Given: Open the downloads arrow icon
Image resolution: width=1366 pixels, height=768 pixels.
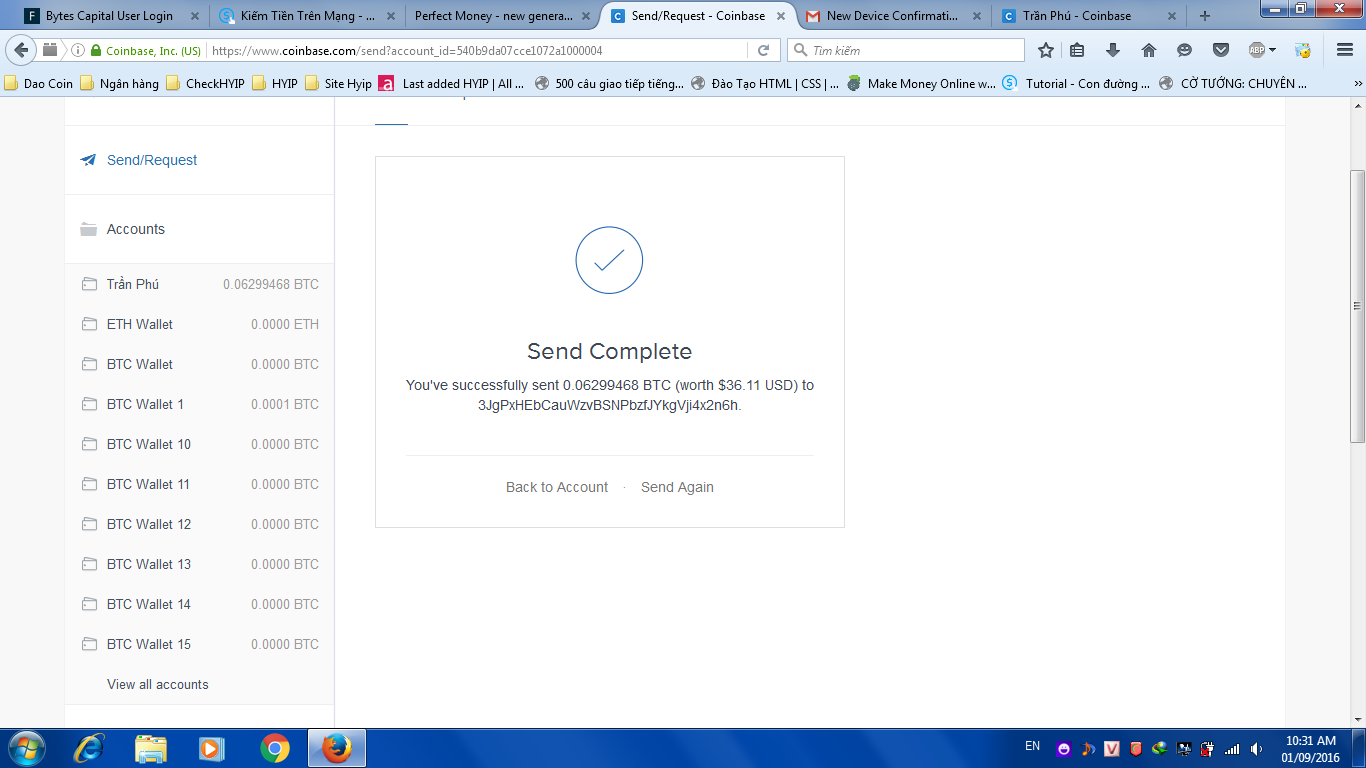Looking at the screenshot, I should tap(1113, 50).
